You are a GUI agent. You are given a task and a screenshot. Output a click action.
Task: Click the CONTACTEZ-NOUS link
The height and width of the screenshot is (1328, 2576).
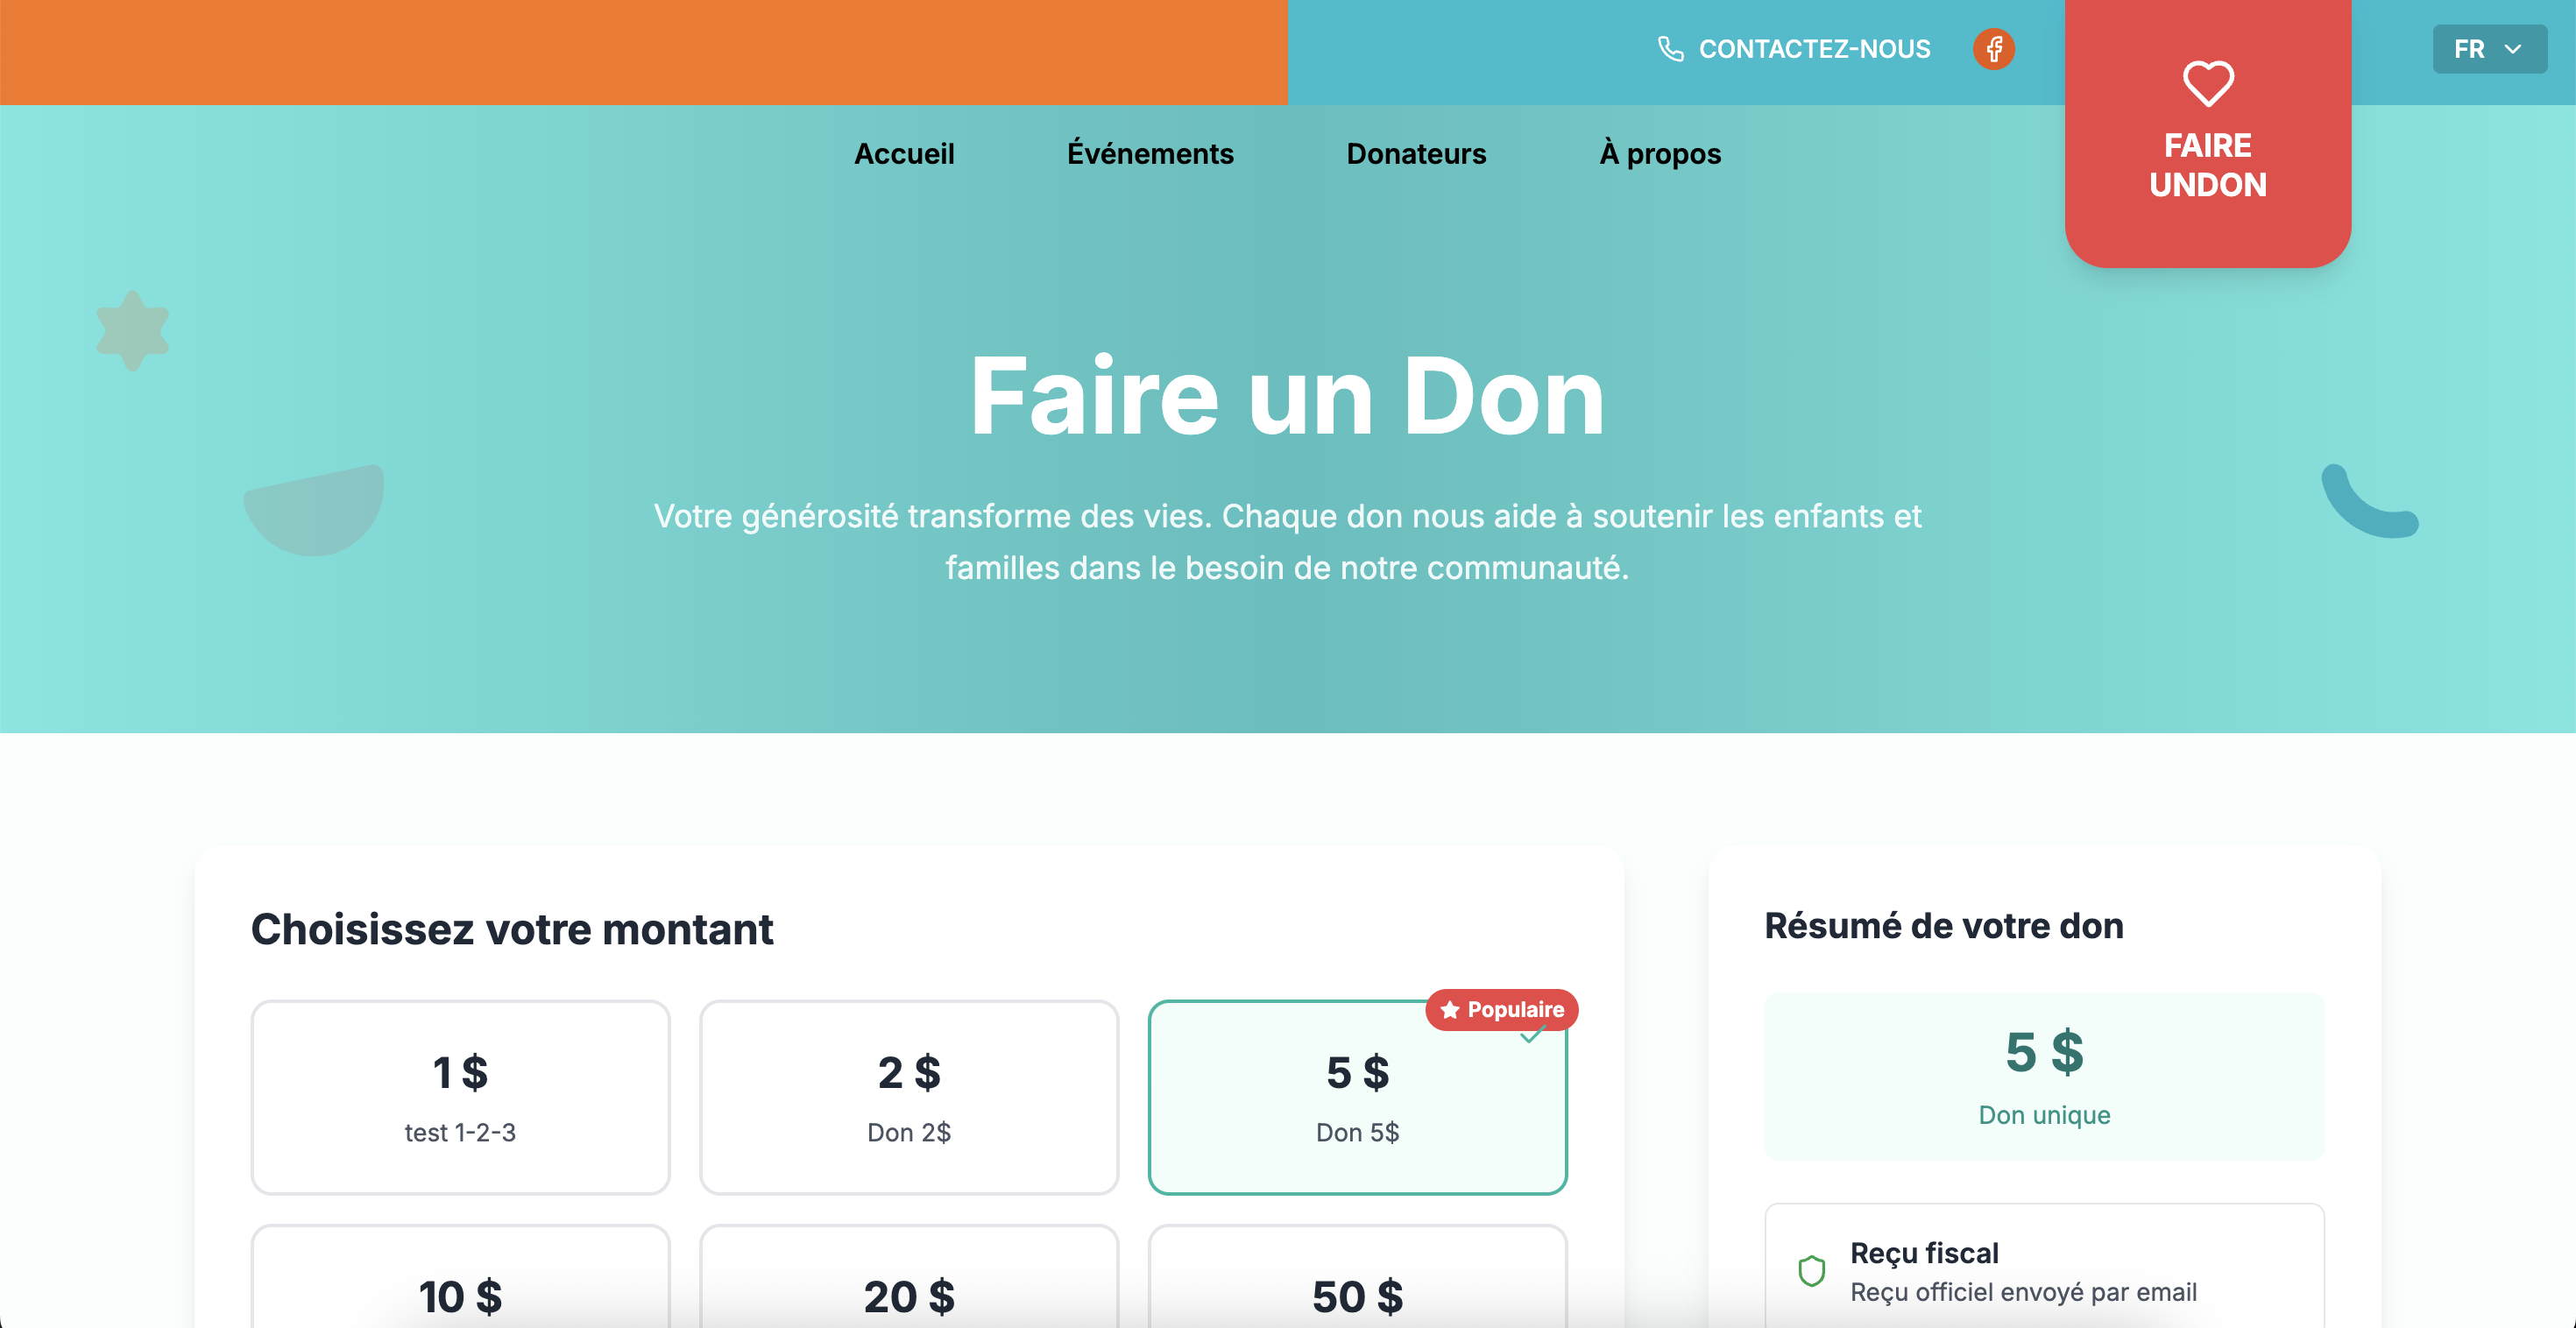pos(1813,49)
